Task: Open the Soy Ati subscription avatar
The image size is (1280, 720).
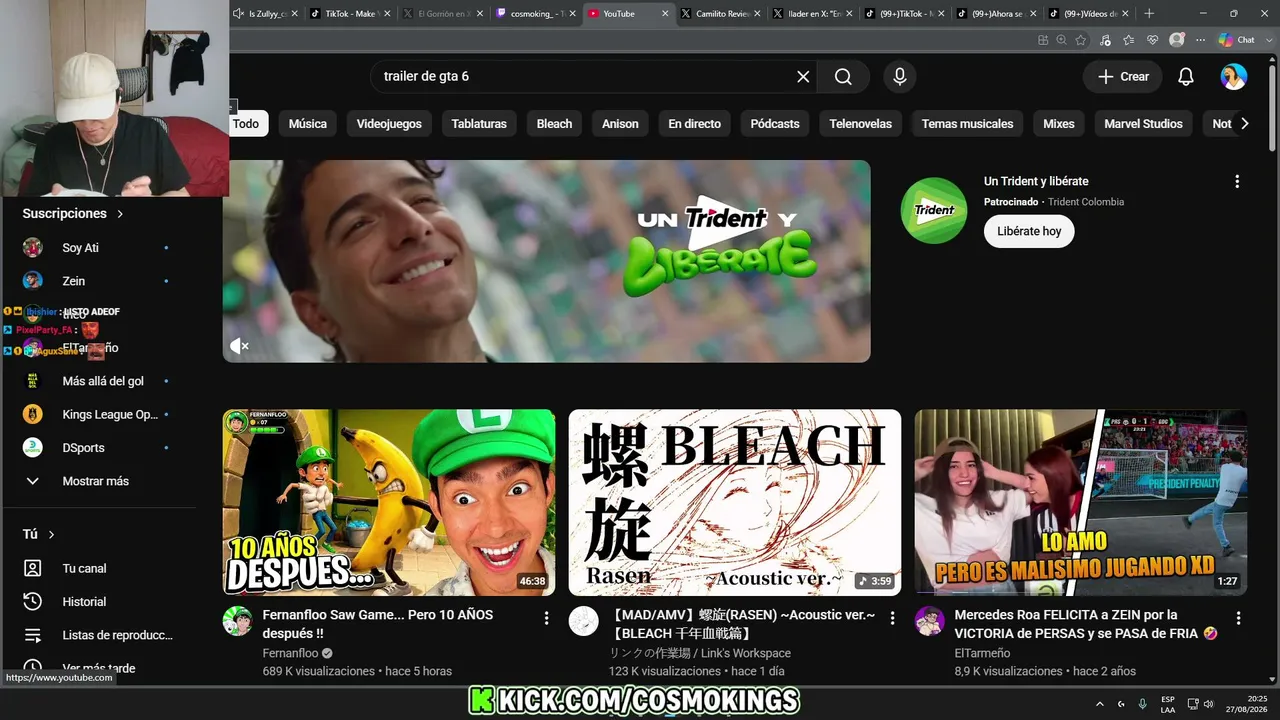Action: [33, 248]
